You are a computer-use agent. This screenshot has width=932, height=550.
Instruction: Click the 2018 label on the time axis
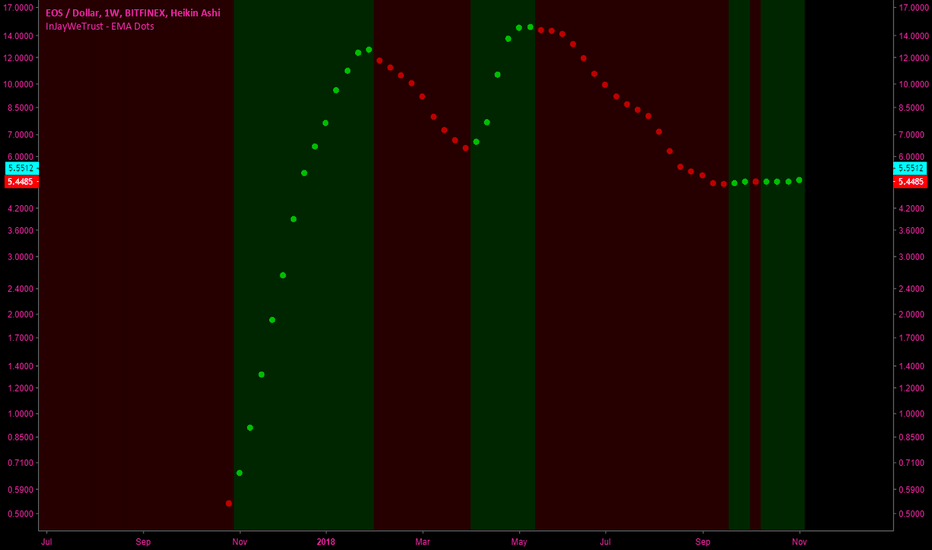(x=326, y=542)
